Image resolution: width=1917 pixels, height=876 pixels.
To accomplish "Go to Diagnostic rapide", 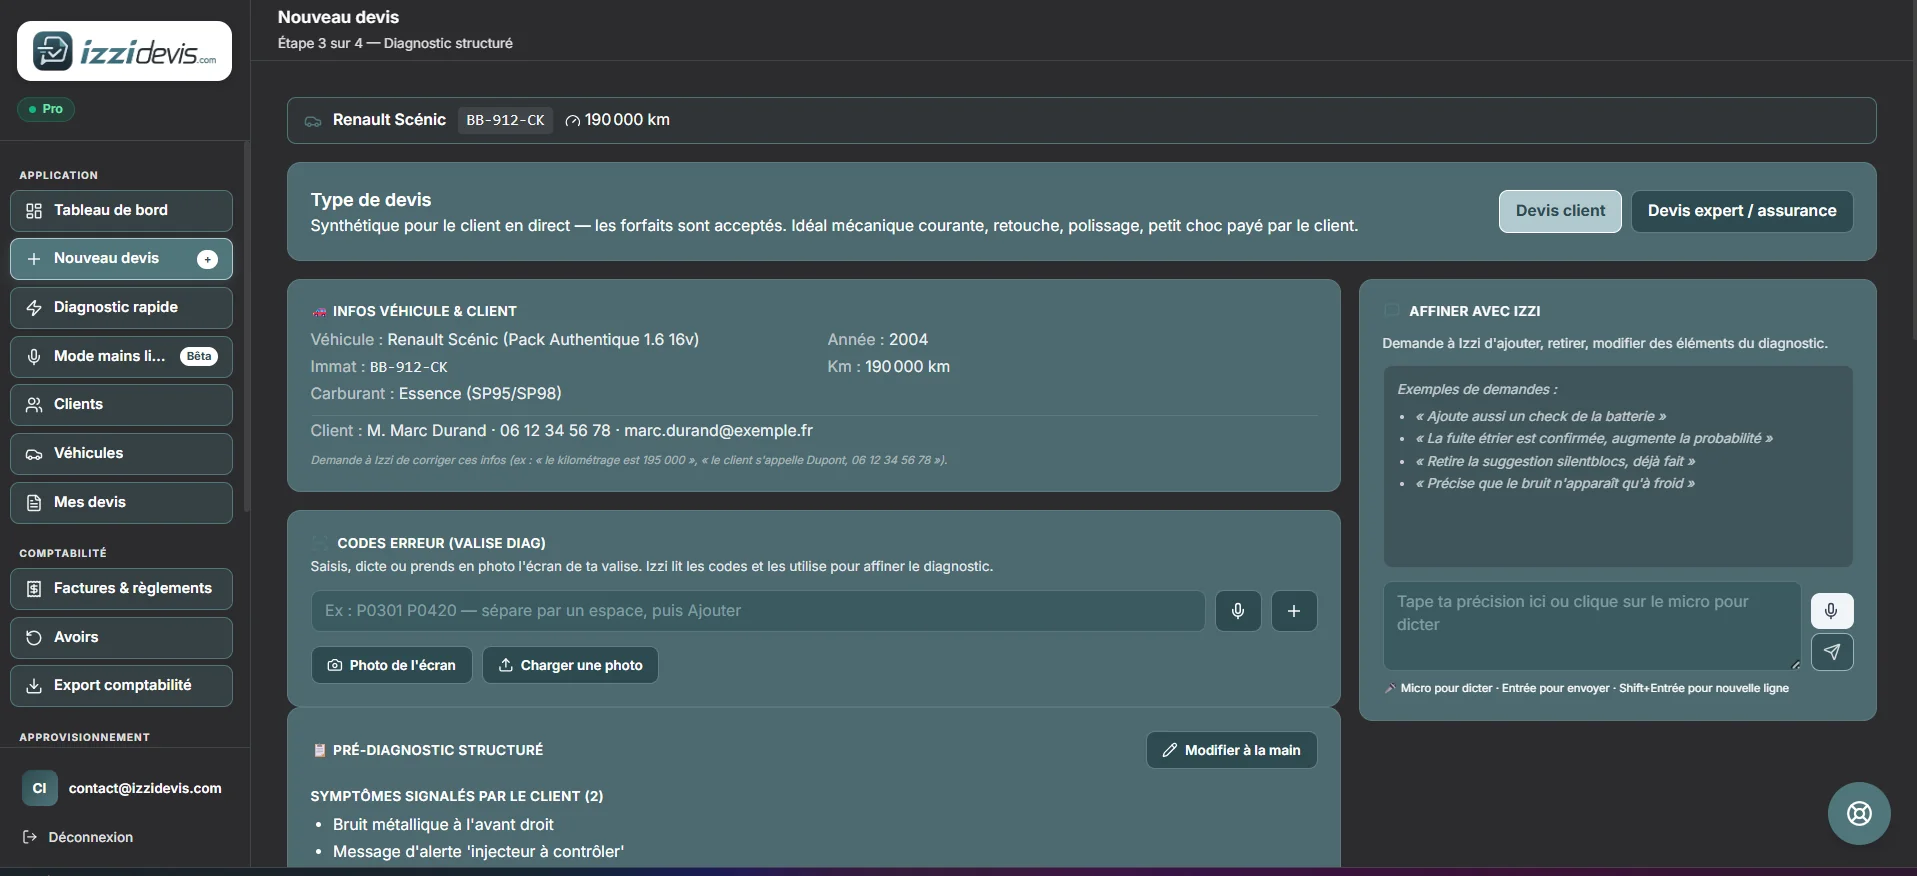I will (x=121, y=308).
